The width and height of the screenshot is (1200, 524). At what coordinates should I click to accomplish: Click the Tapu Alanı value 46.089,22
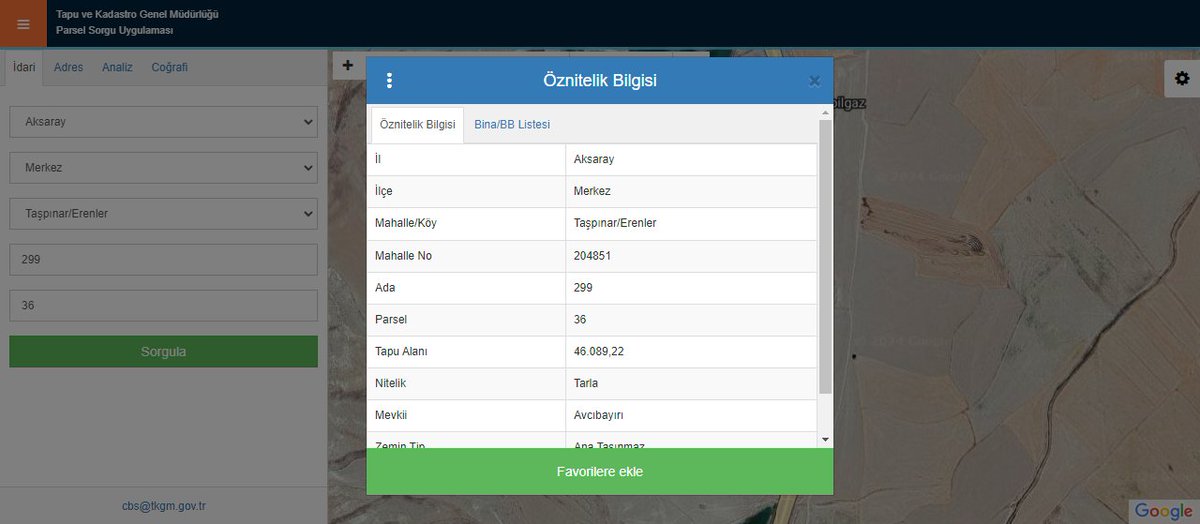tap(600, 352)
